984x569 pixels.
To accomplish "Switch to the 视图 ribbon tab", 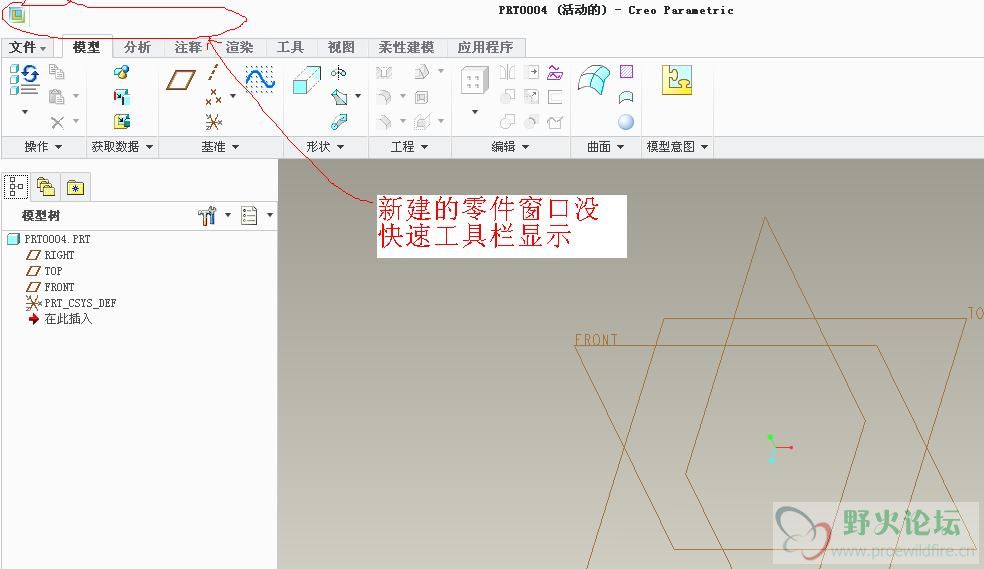I will pyautogui.click(x=341, y=47).
